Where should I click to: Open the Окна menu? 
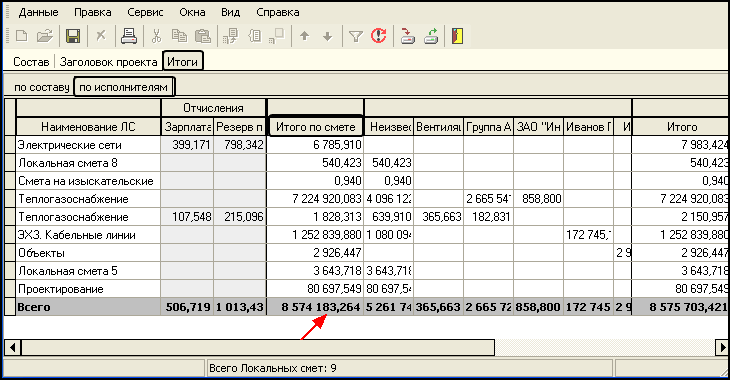click(192, 12)
